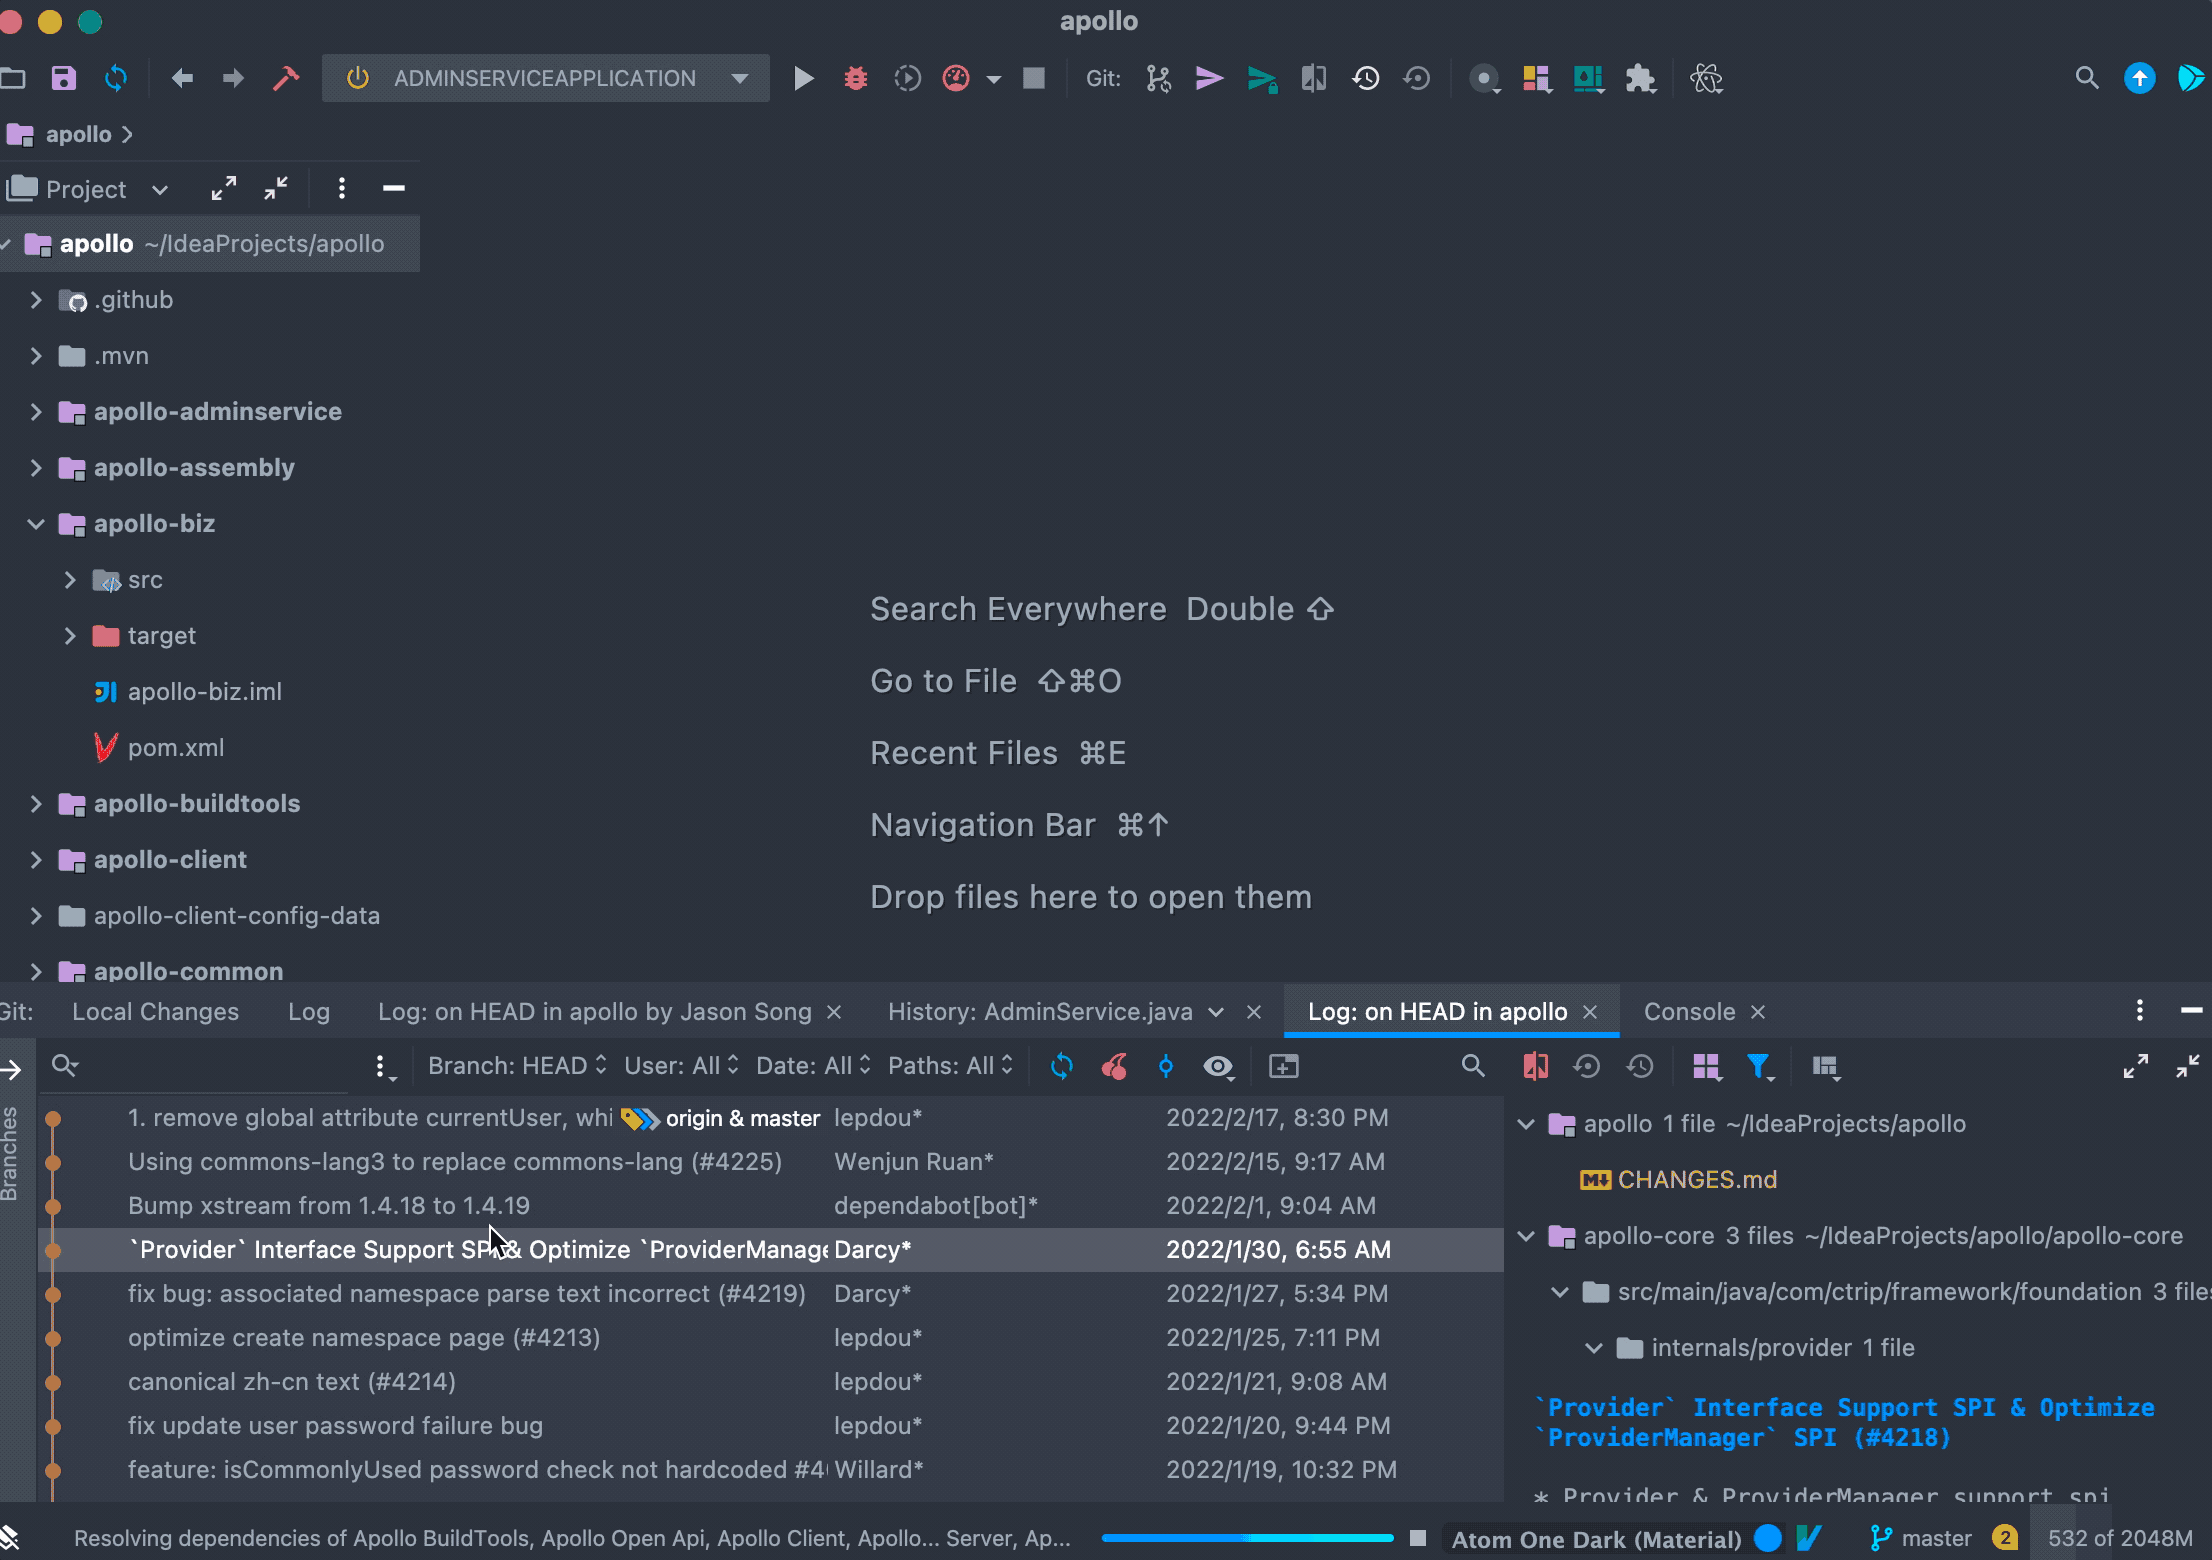Screen dimensions: 2212x1560
Task: Click the cherry-pick icon in log toolbar
Action: (x=1114, y=1066)
